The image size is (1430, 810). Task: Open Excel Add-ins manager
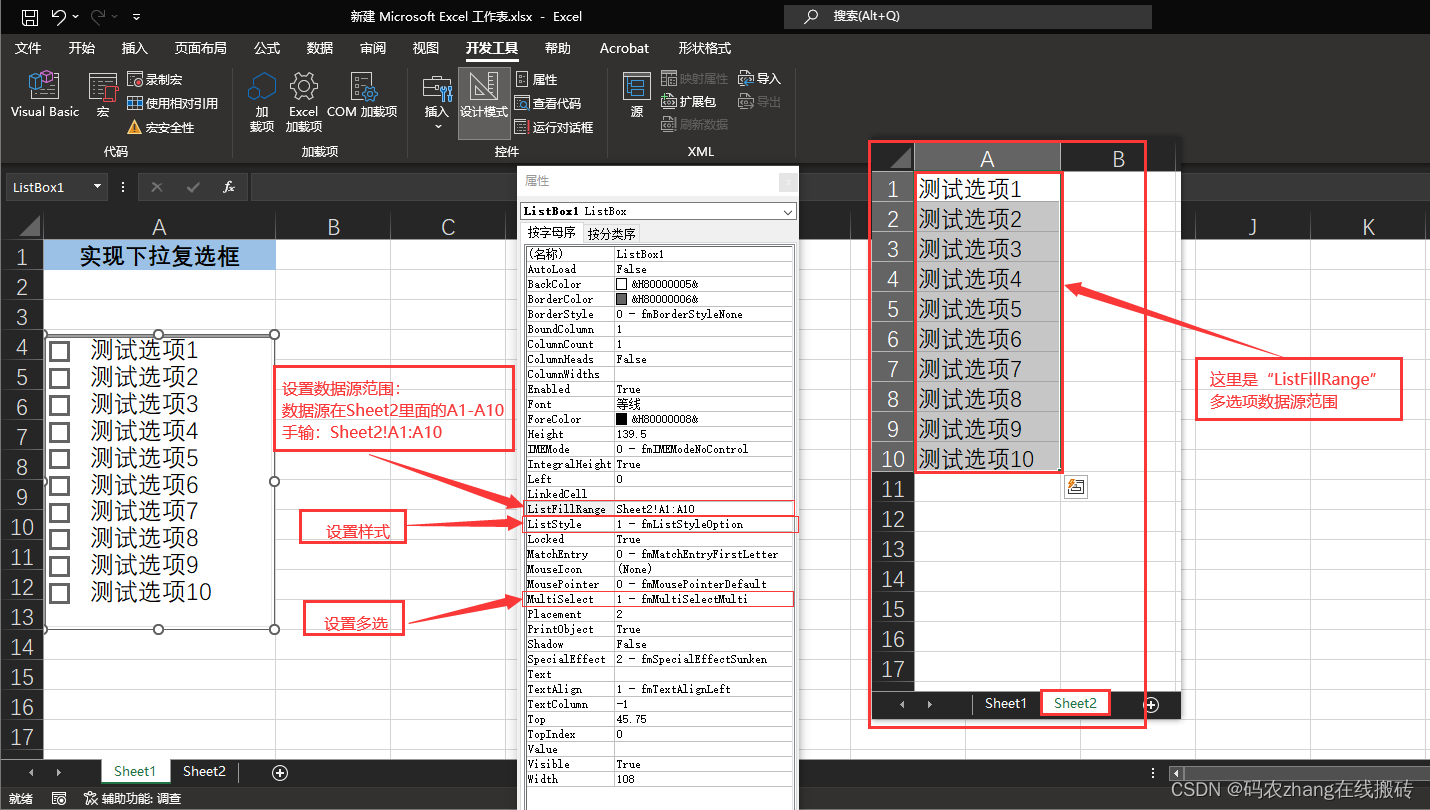pos(304,102)
